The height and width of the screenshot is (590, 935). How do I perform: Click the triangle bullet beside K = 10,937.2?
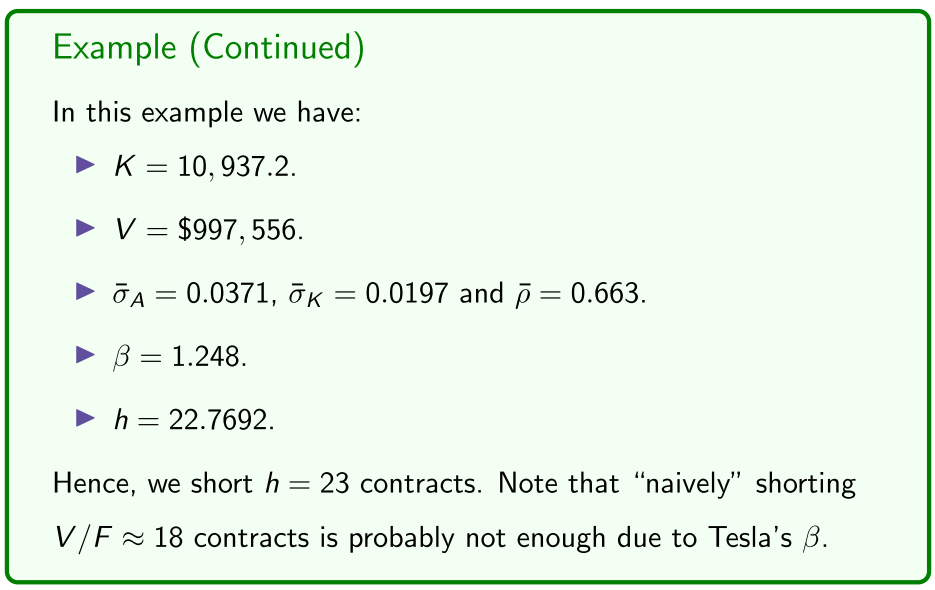tap(85, 164)
